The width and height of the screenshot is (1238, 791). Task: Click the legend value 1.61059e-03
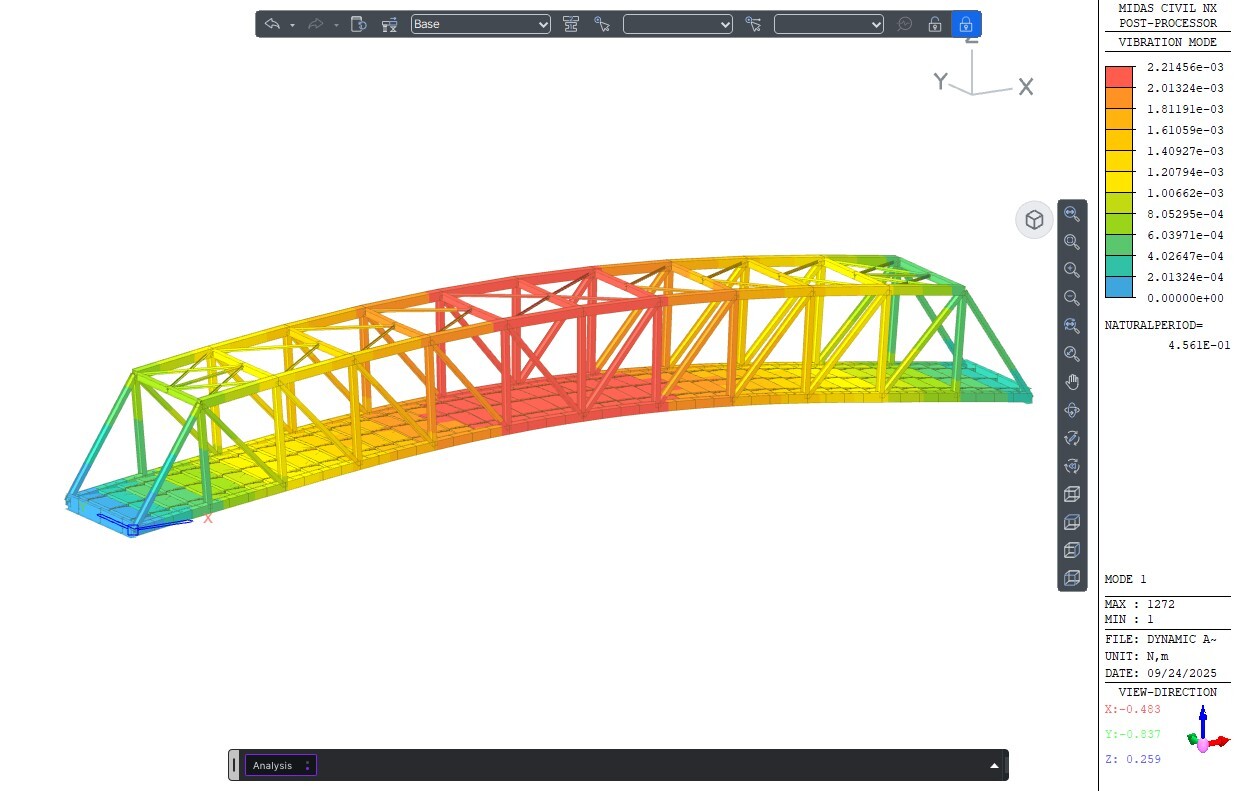pos(1185,130)
